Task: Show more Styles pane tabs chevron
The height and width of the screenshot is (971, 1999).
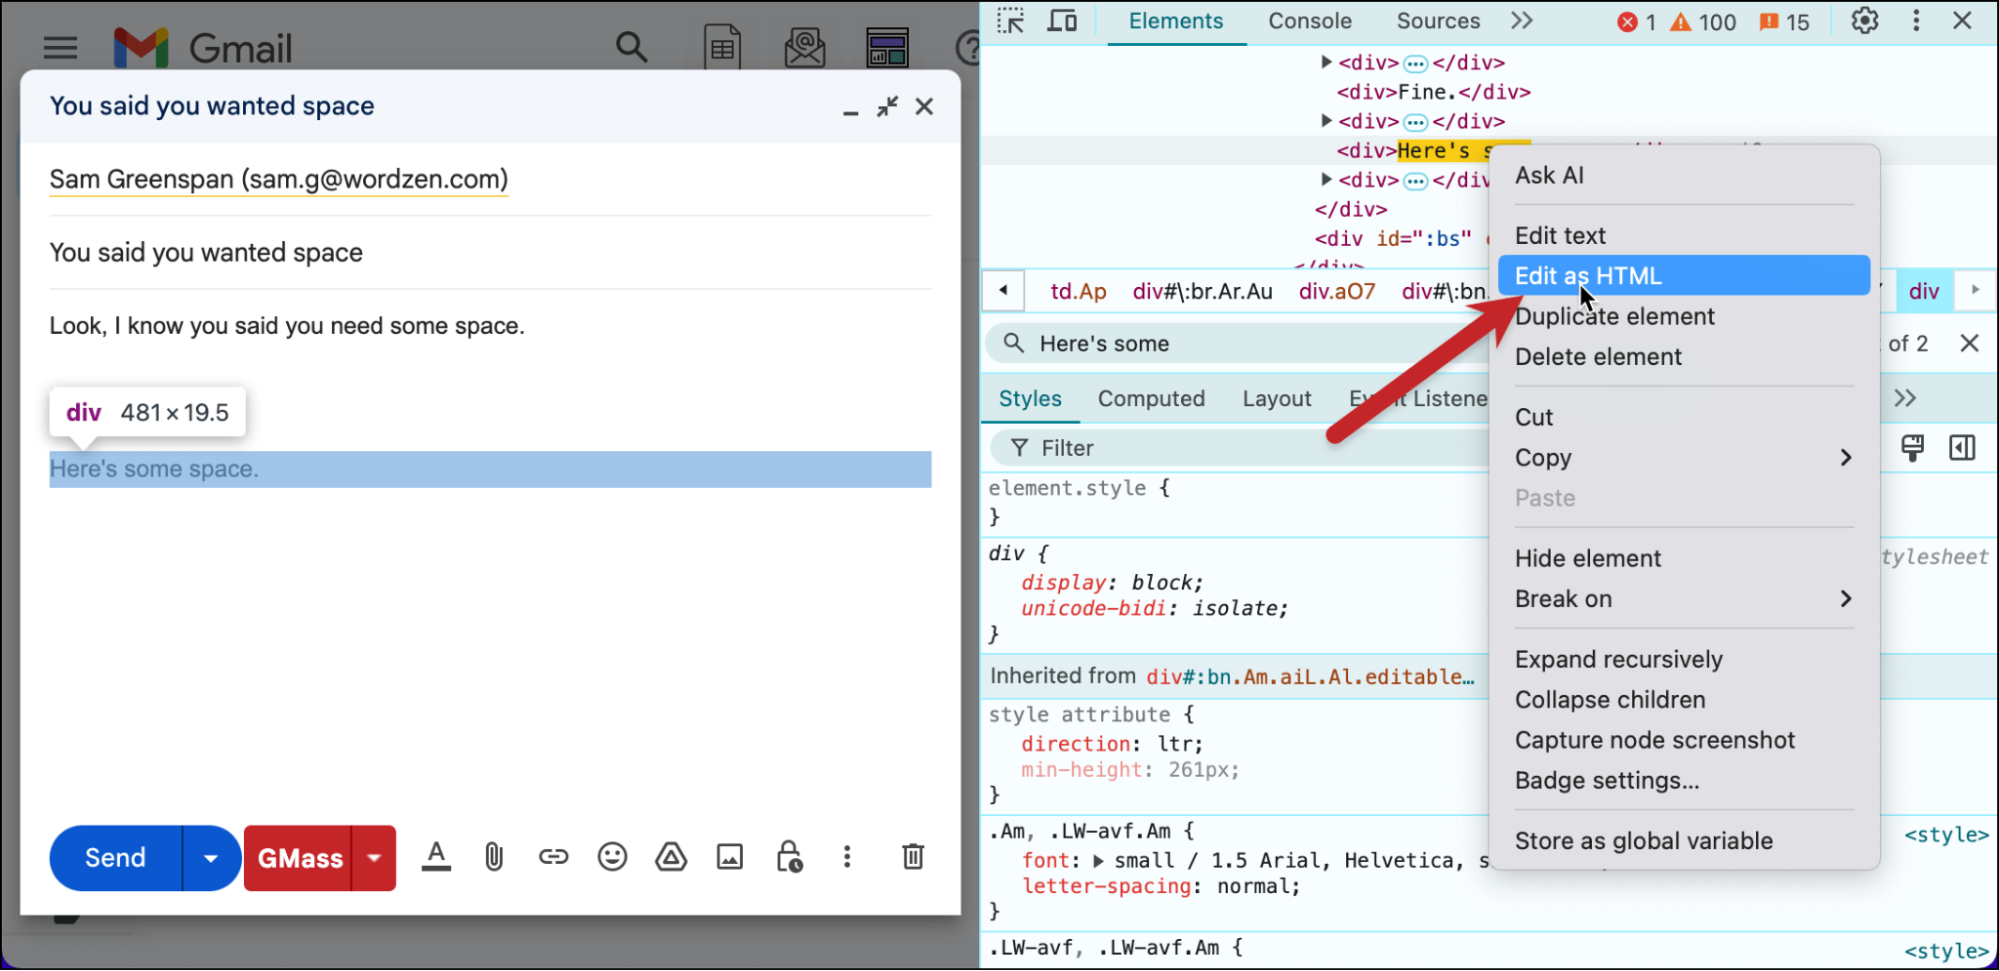Action: click(1905, 398)
